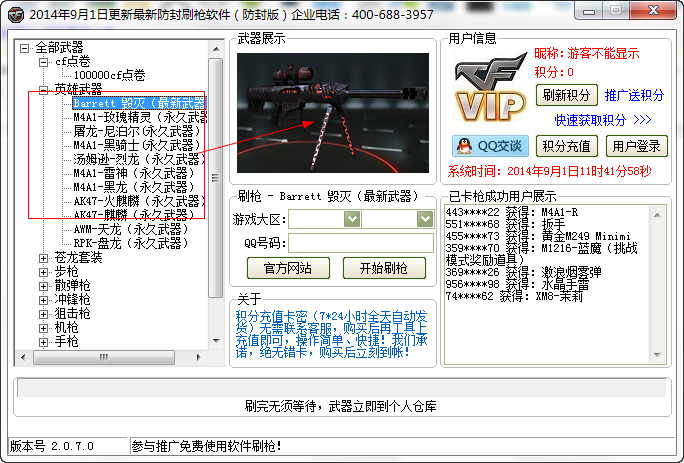
Task: Close the window
Action: pos(653,10)
